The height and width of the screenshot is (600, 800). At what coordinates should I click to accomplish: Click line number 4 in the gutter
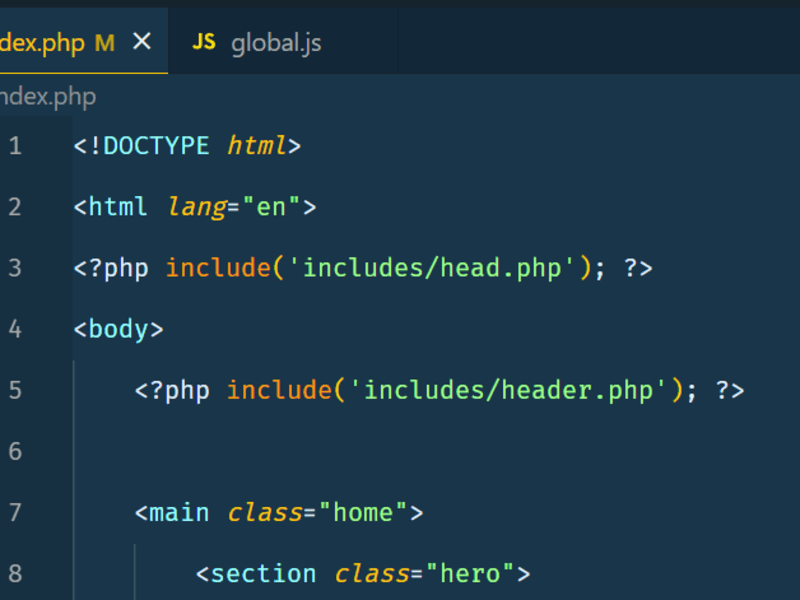15,330
